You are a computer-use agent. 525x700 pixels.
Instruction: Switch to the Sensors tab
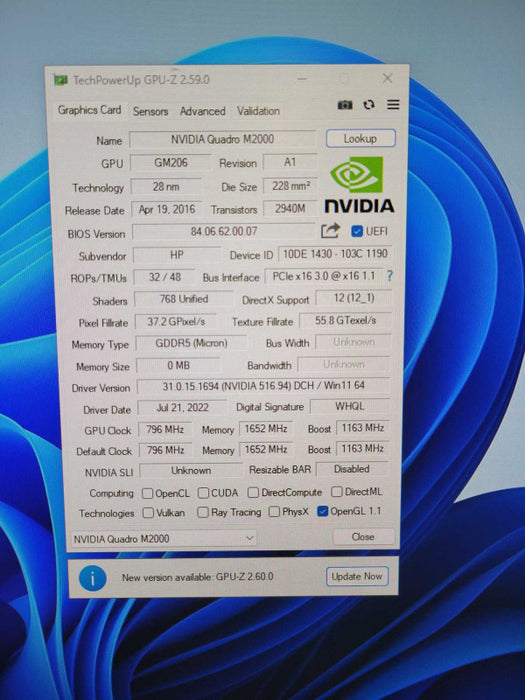(x=150, y=111)
